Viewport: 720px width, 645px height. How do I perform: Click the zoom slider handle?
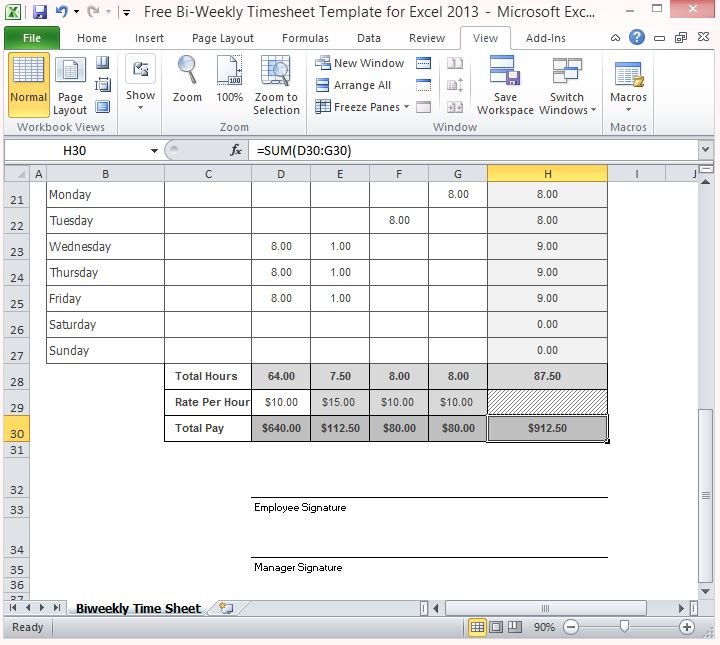(624, 627)
